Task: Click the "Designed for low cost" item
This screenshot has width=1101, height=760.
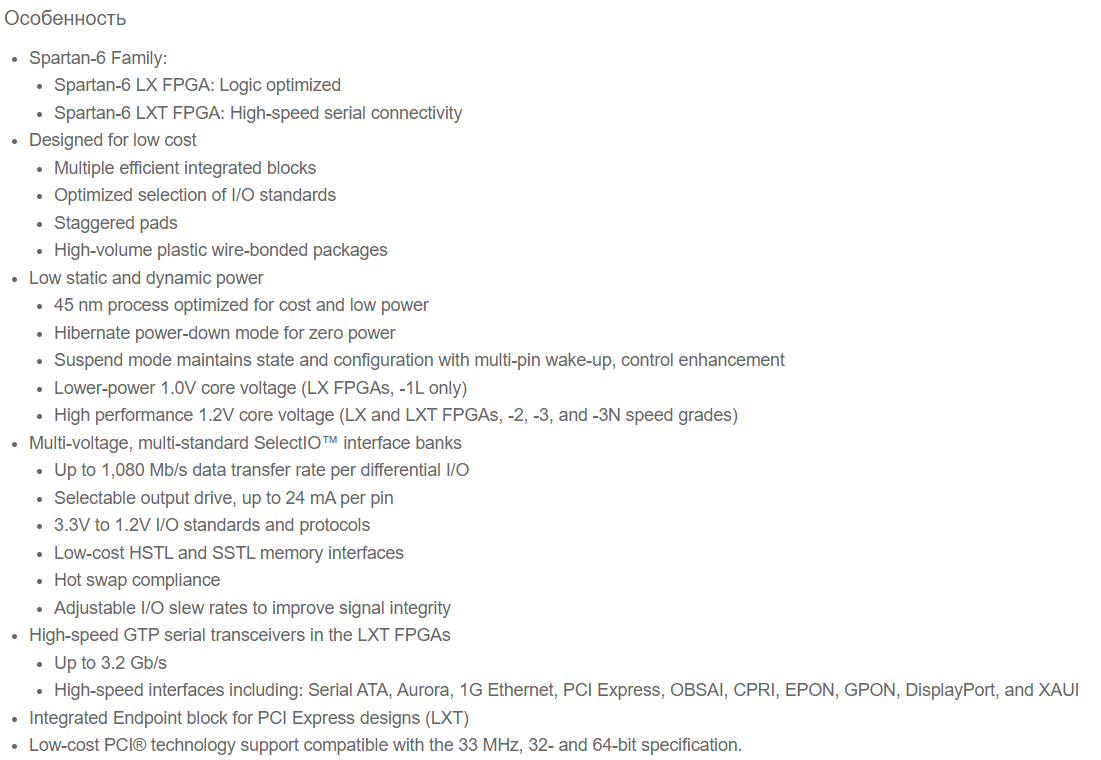Action: pos(113,140)
